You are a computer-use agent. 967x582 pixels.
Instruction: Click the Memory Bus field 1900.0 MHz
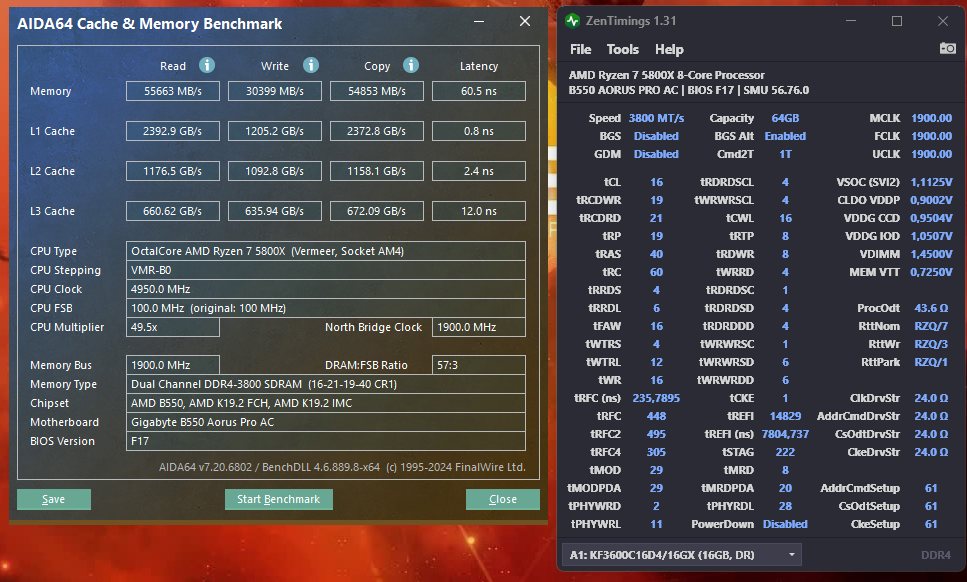coord(173,365)
